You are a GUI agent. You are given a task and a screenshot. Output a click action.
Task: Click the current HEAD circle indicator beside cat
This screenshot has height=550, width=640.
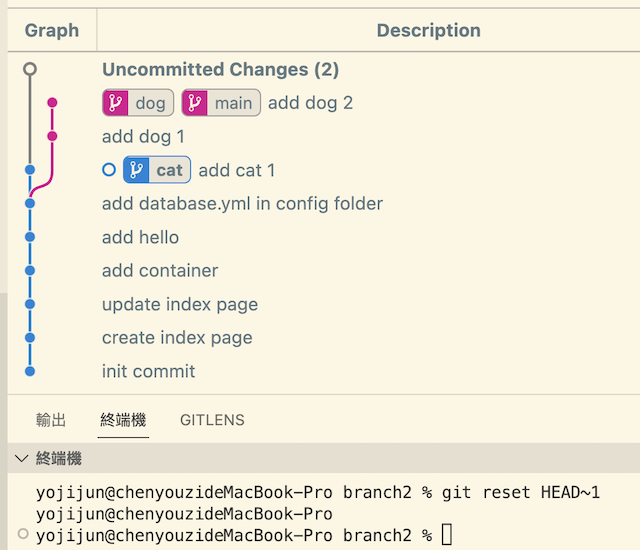click(x=109, y=170)
